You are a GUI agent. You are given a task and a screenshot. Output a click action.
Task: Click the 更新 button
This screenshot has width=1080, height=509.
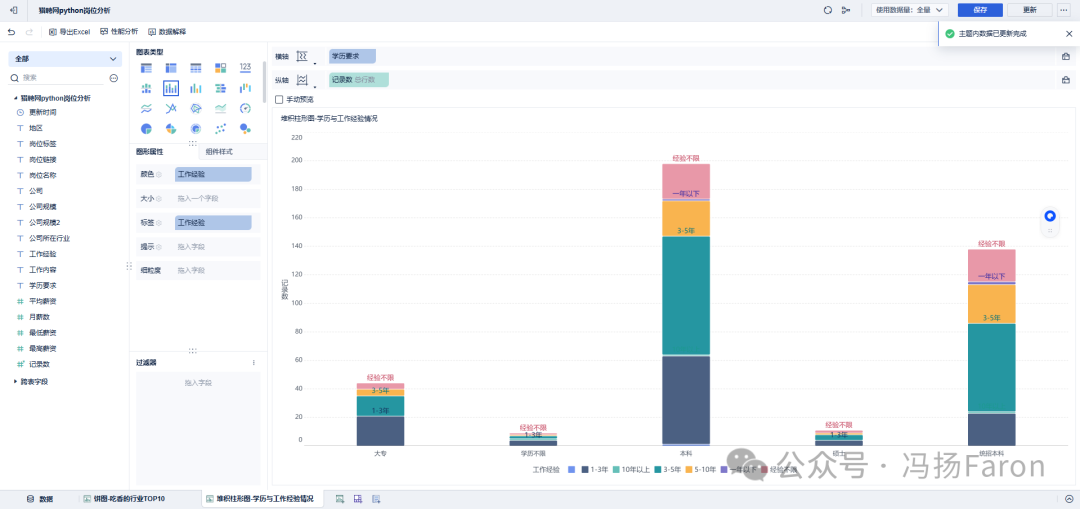[x=1030, y=10]
